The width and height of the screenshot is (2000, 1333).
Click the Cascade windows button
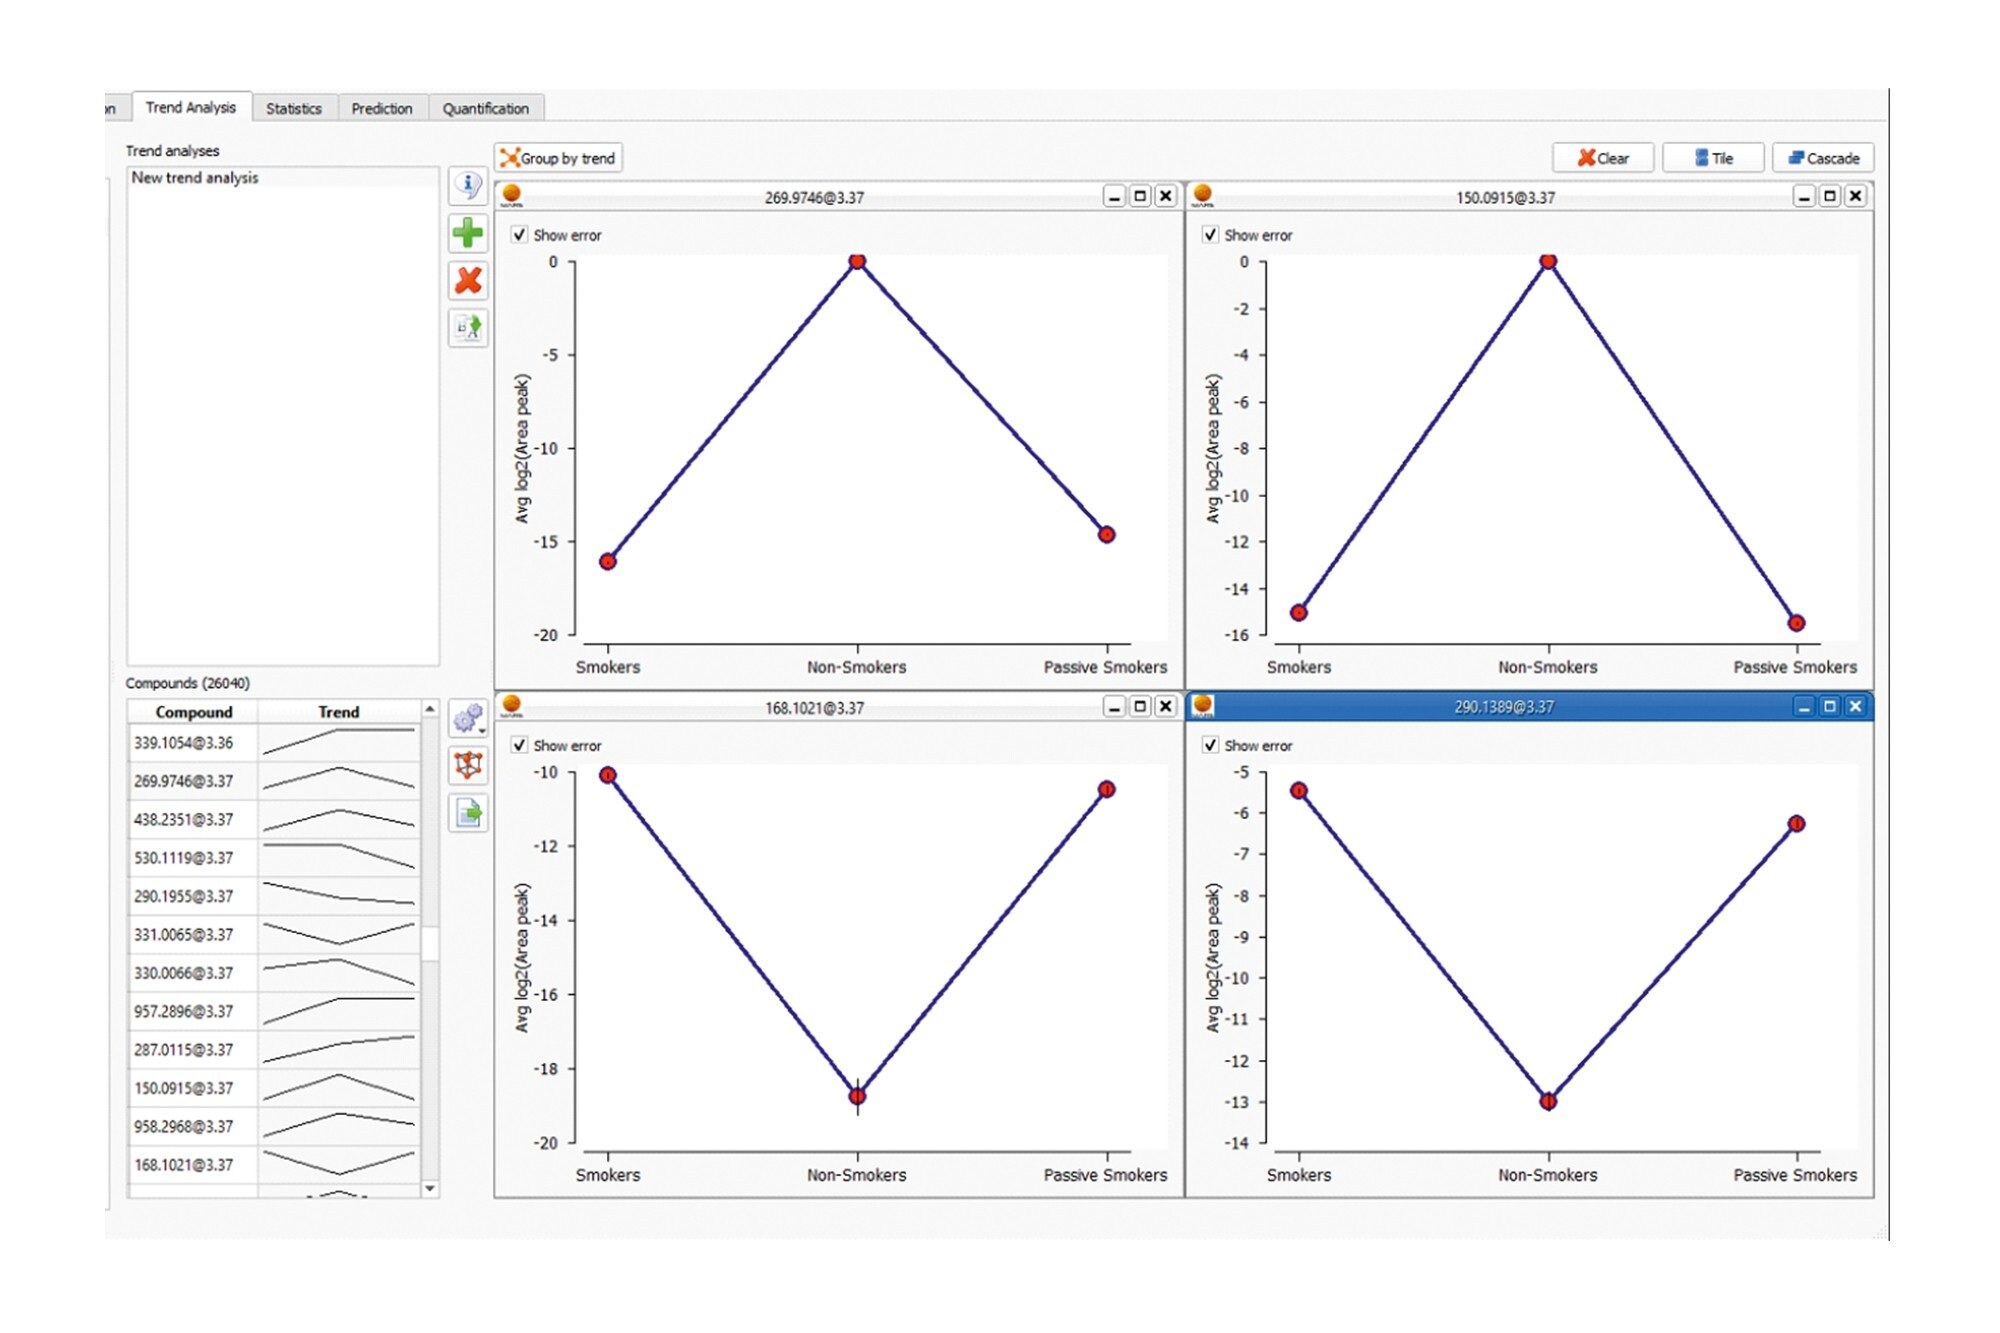click(1822, 158)
